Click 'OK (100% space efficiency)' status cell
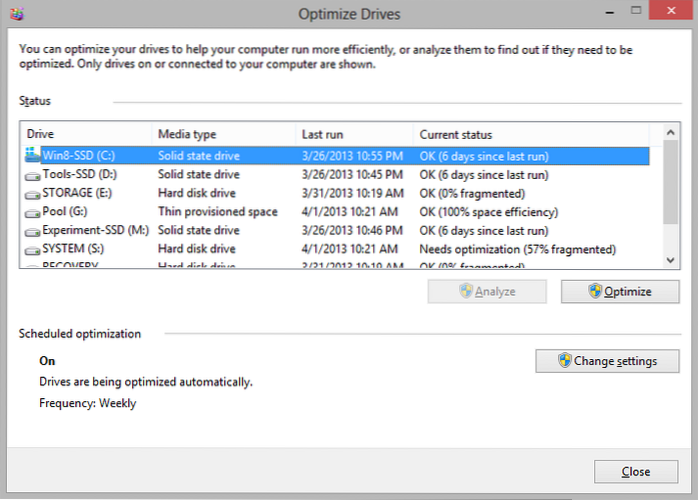This screenshot has width=698, height=500. coord(489,212)
